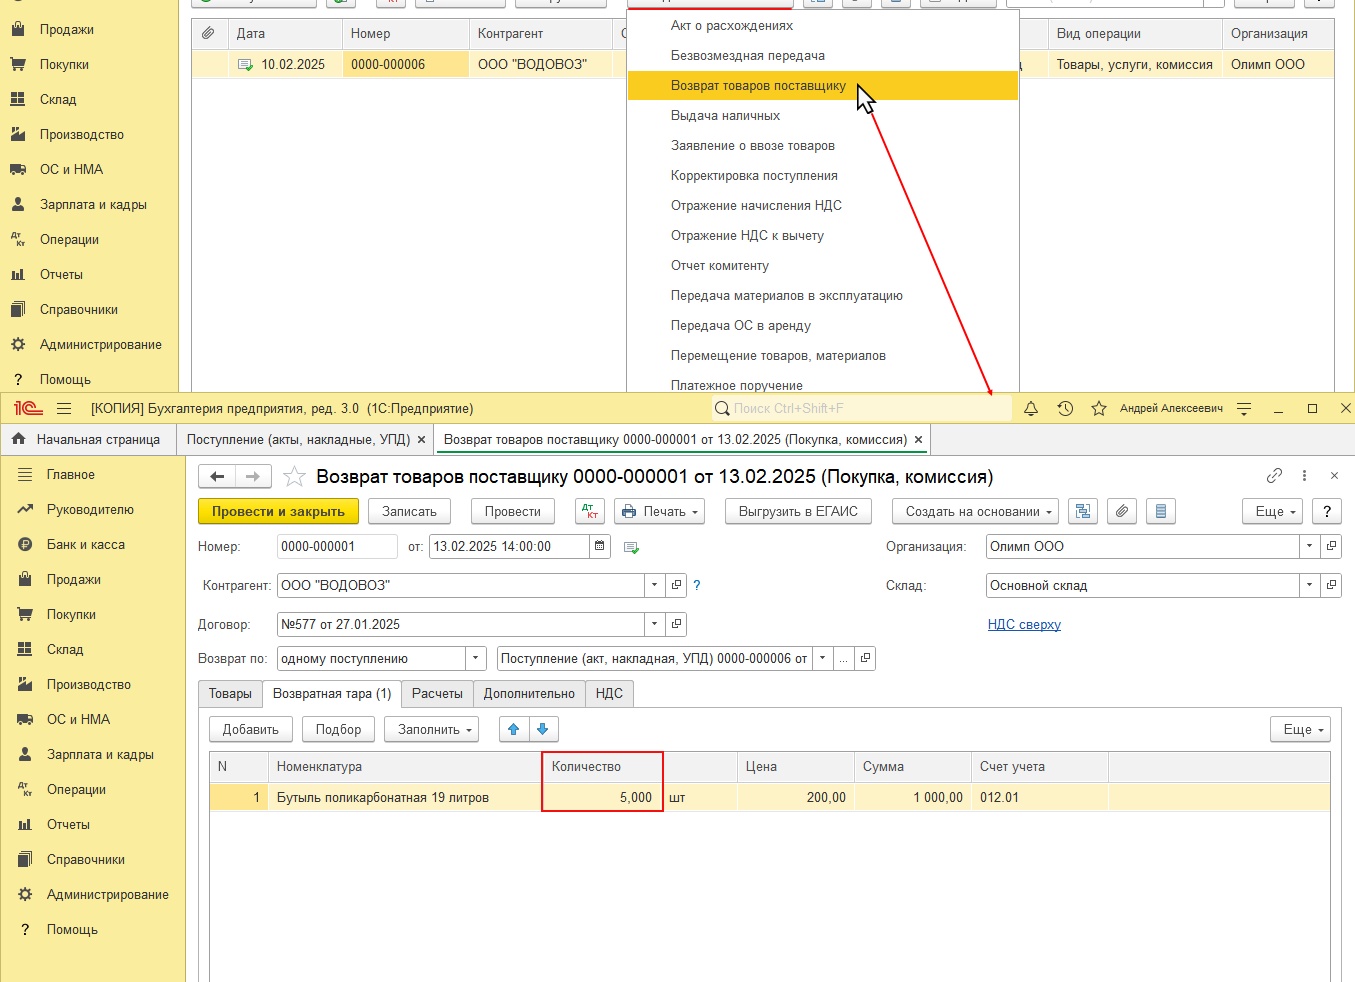Screen dimensions: 1355x982
Task: Open the three-dot options beside the document title
Action: (x=1304, y=476)
